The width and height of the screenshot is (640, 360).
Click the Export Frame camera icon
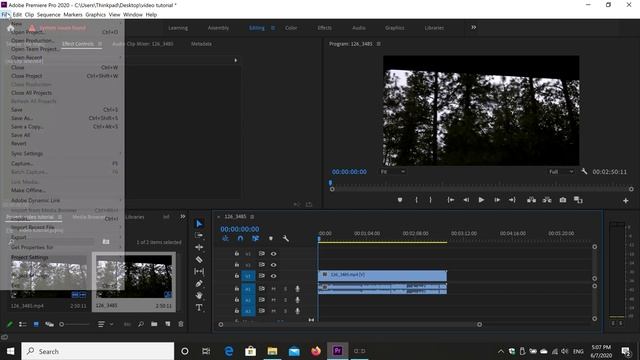pos(563,200)
